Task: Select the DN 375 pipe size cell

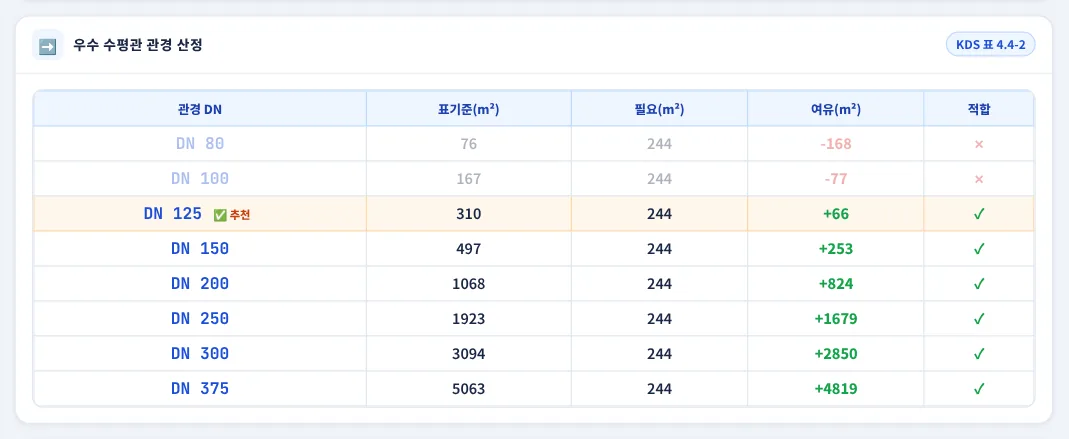Action: [200, 389]
